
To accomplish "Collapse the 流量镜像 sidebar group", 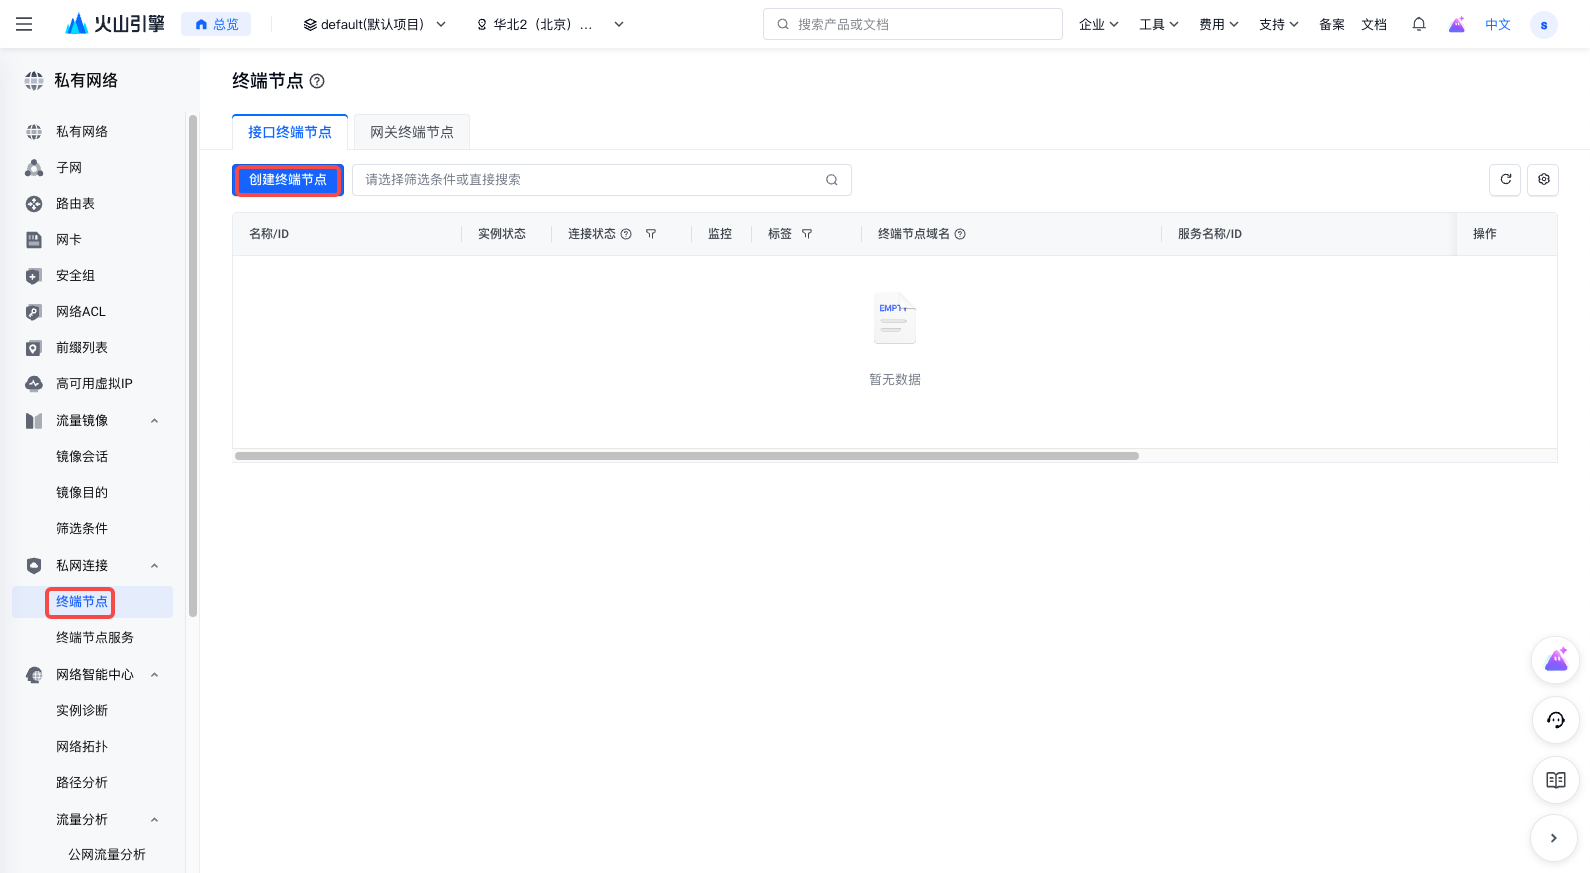I will 154,421.
